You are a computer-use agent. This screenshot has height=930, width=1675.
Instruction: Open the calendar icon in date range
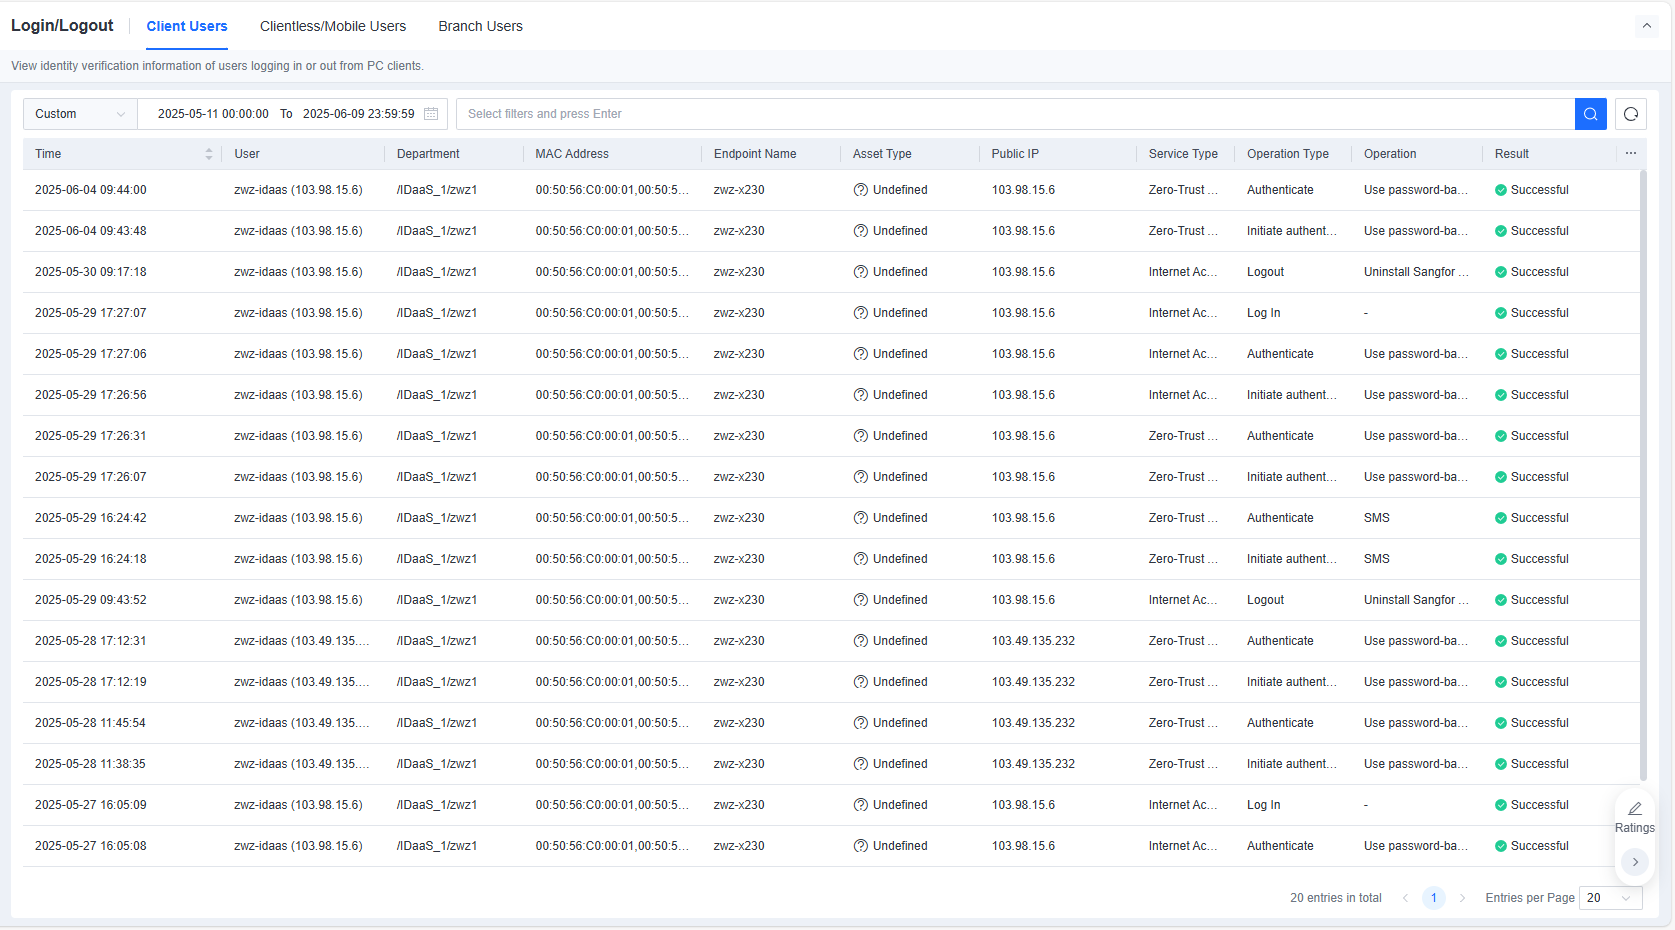[x=431, y=114]
